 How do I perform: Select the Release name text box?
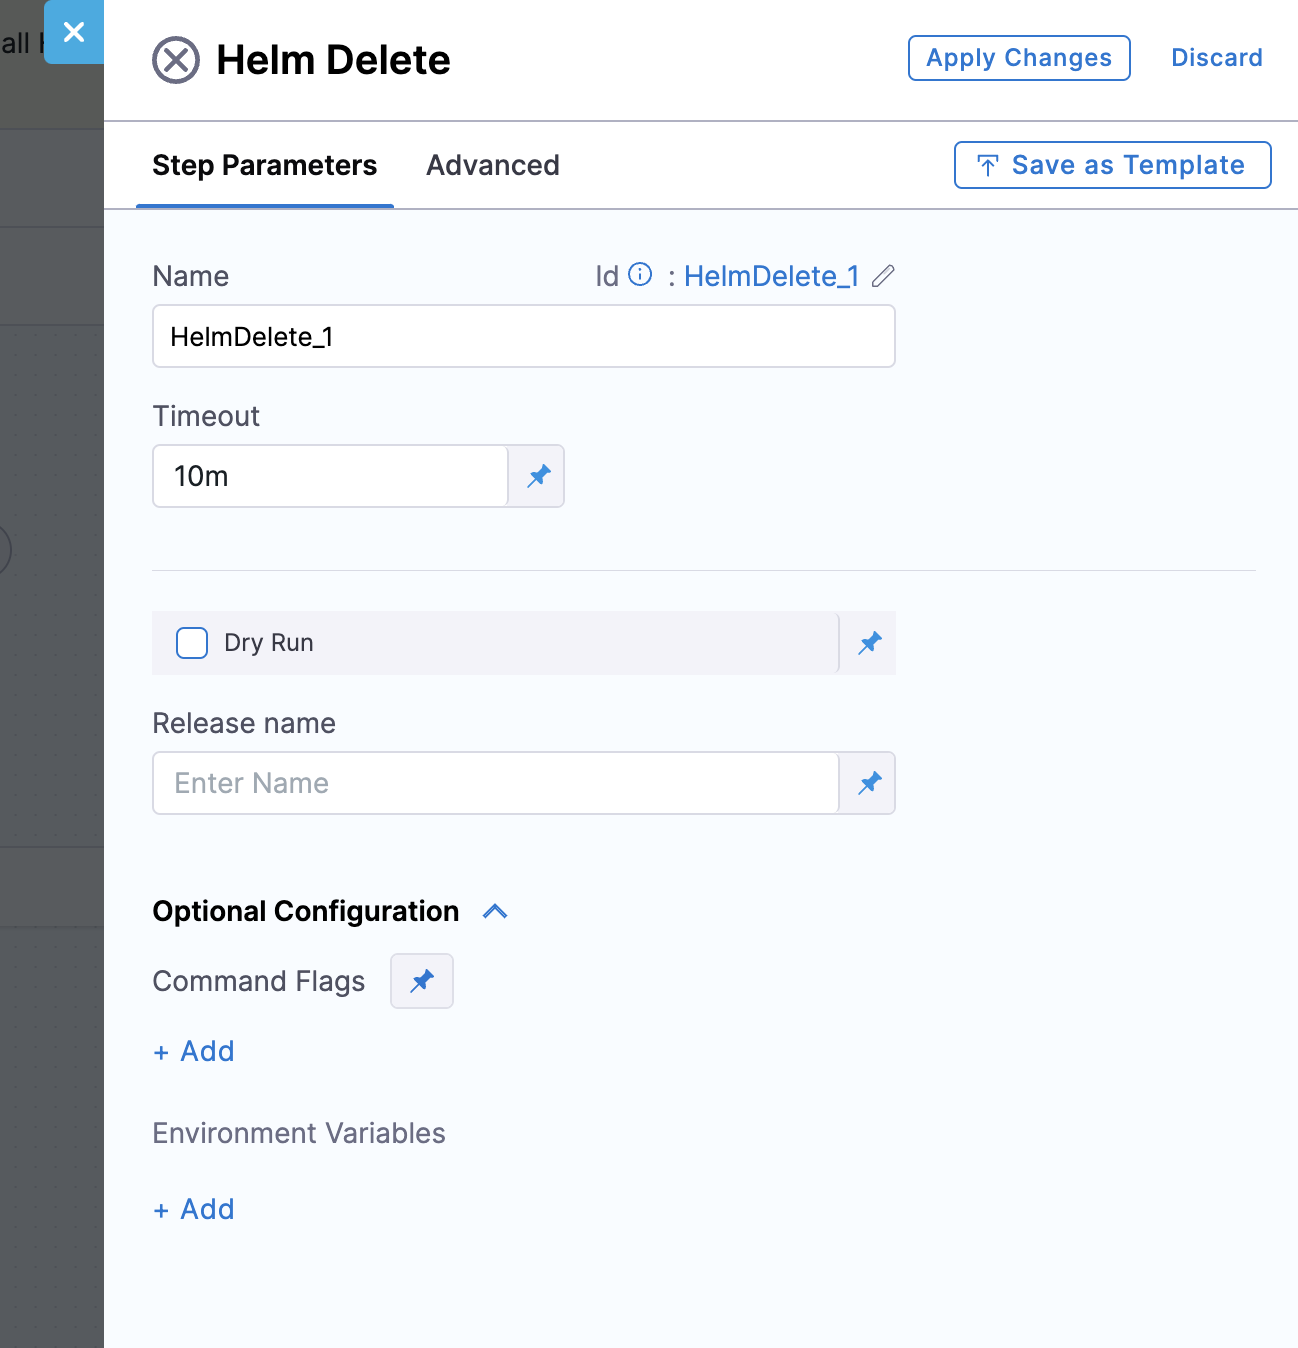495,783
